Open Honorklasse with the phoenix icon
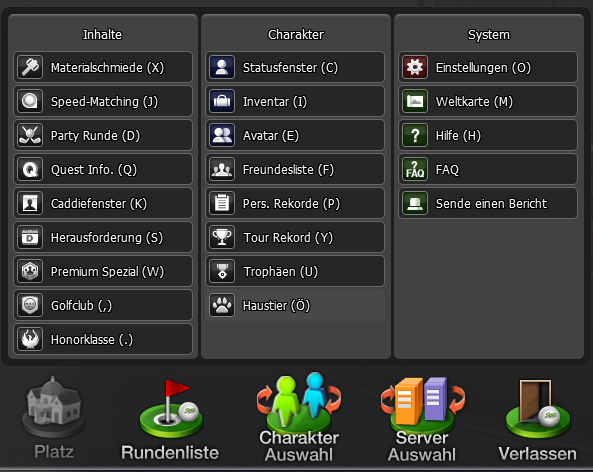The width and height of the screenshot is (593, 472). [x=30, y=339]
